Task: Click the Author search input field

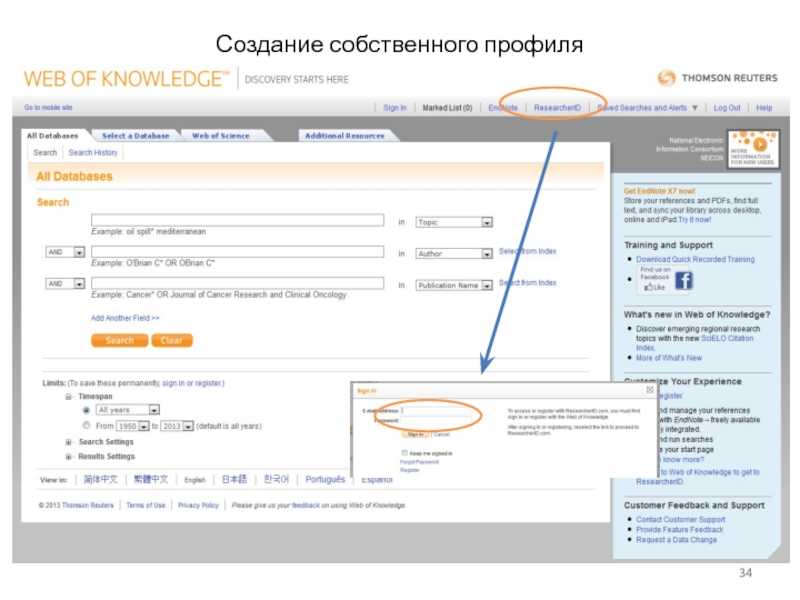Action: pos(237,252)
